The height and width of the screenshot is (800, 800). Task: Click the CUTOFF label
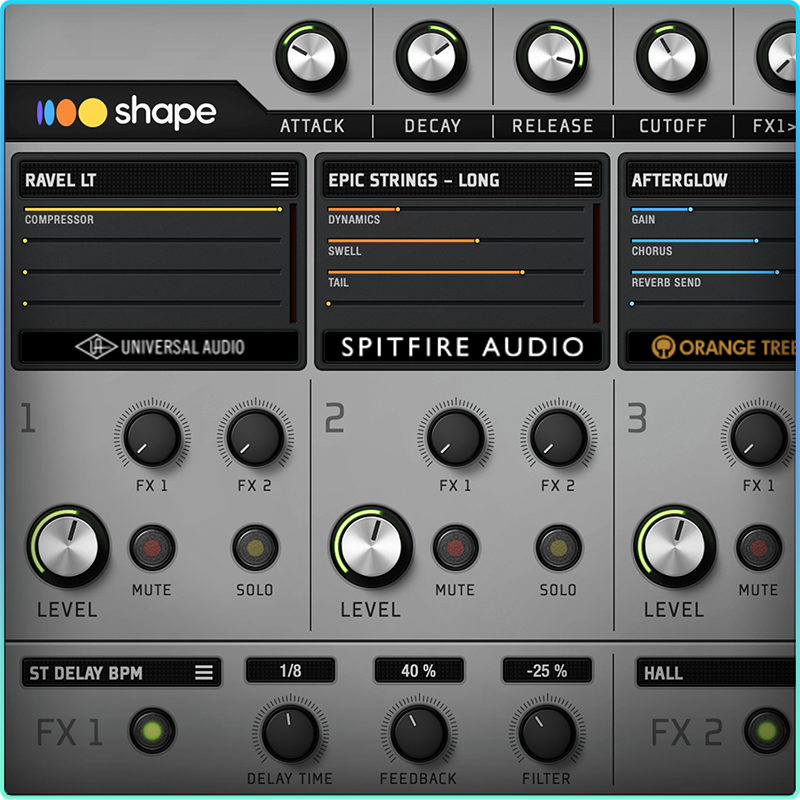(673, 126)
